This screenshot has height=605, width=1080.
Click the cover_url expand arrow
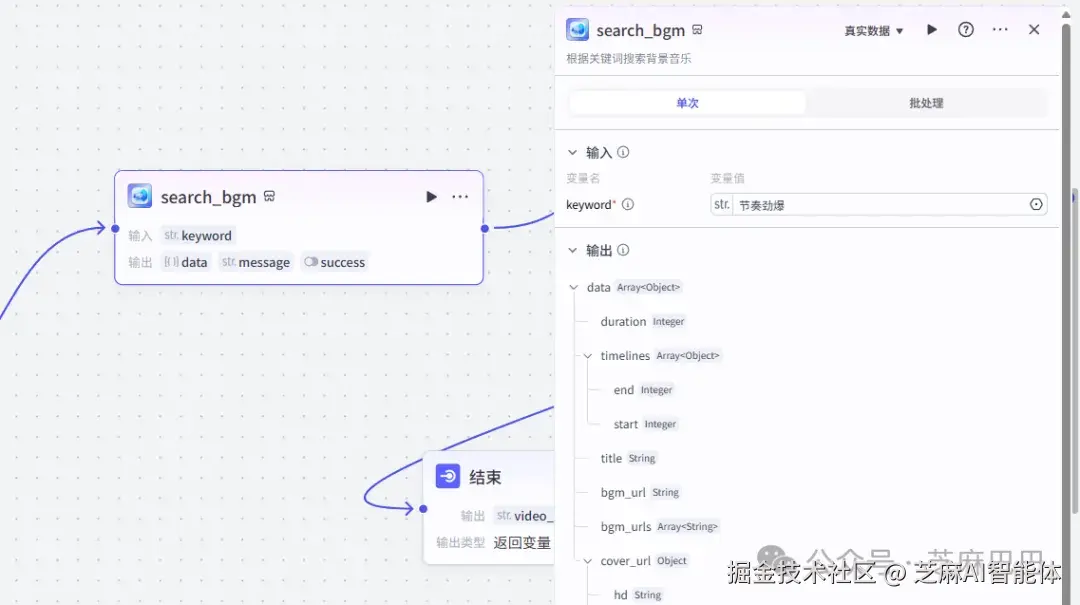point(586,561)
